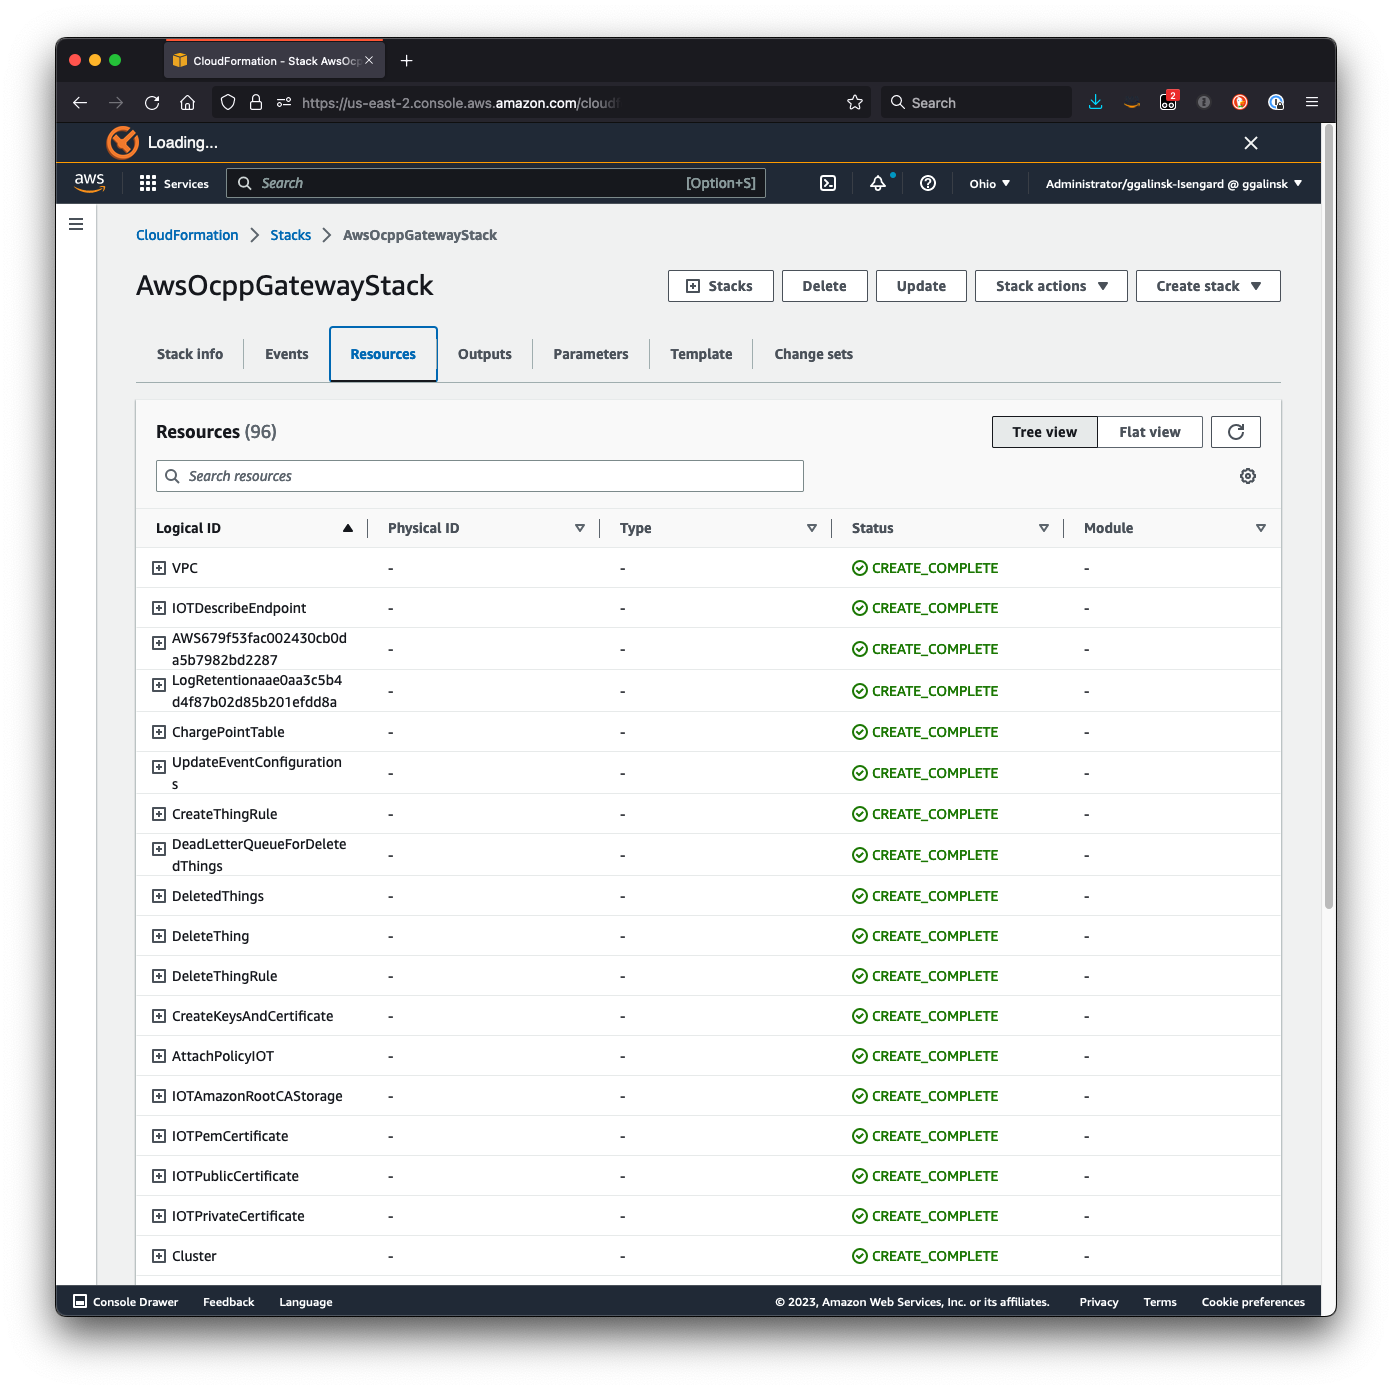
Task: Switch resources to Flat view
Action: click(1149, 431)
